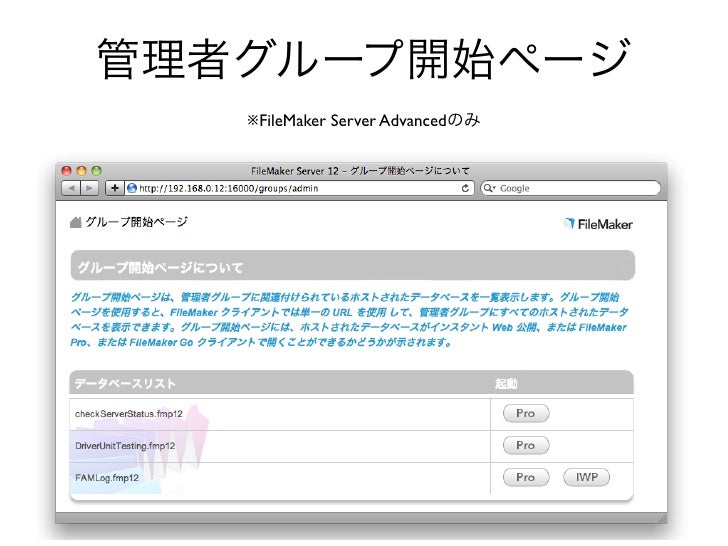Select DriverUnitTesting.fmp12 database row

[x=351, y=446]
